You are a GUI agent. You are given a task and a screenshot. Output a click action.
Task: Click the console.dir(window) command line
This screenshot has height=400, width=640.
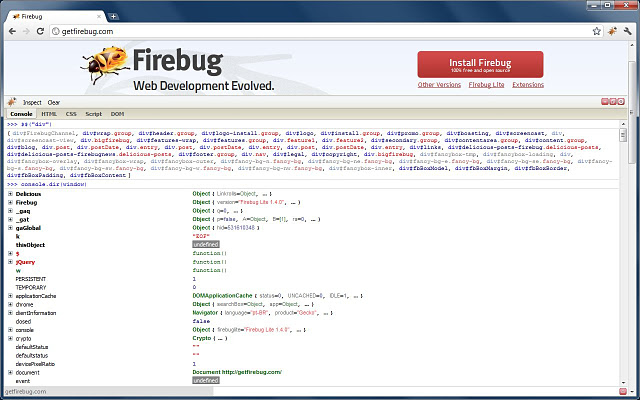[53, 184]
